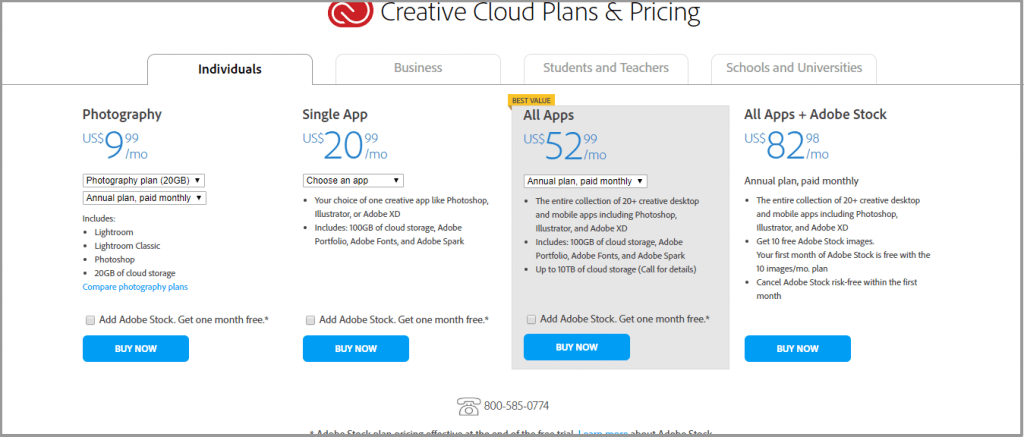Open Compare photography plans link
The width and height of the screenshot is (1024, 437).
(135, 287)
